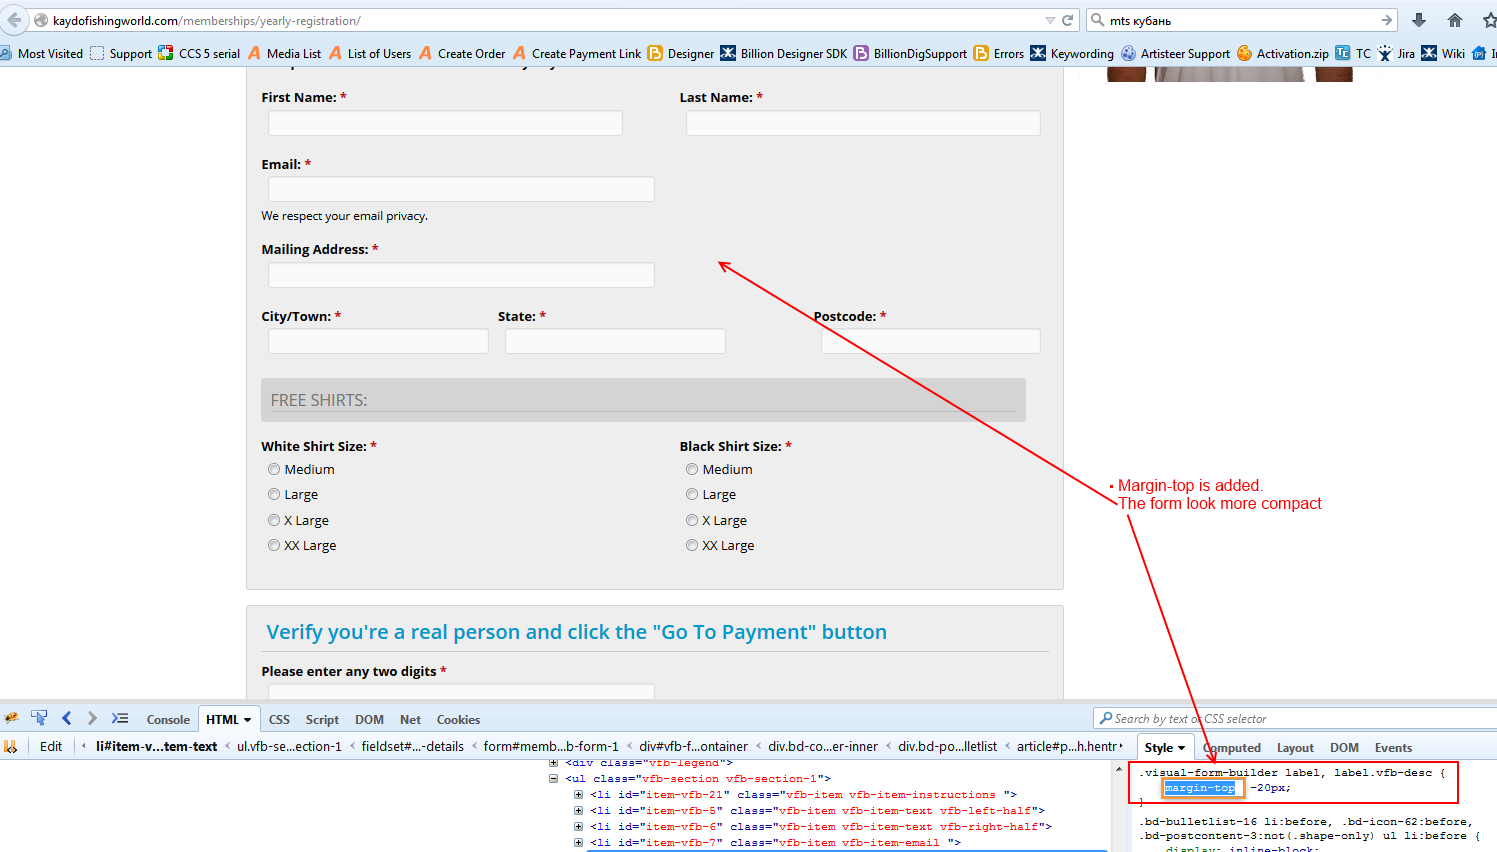Open the Firebug command line expander icon
The height and width of the screenshot is (852, 1497).
coord(119,718)
